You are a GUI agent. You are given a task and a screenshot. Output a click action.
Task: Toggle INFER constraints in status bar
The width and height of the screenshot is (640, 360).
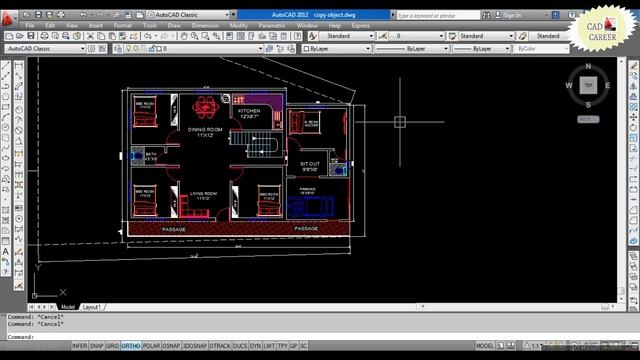tap(79, 346)
